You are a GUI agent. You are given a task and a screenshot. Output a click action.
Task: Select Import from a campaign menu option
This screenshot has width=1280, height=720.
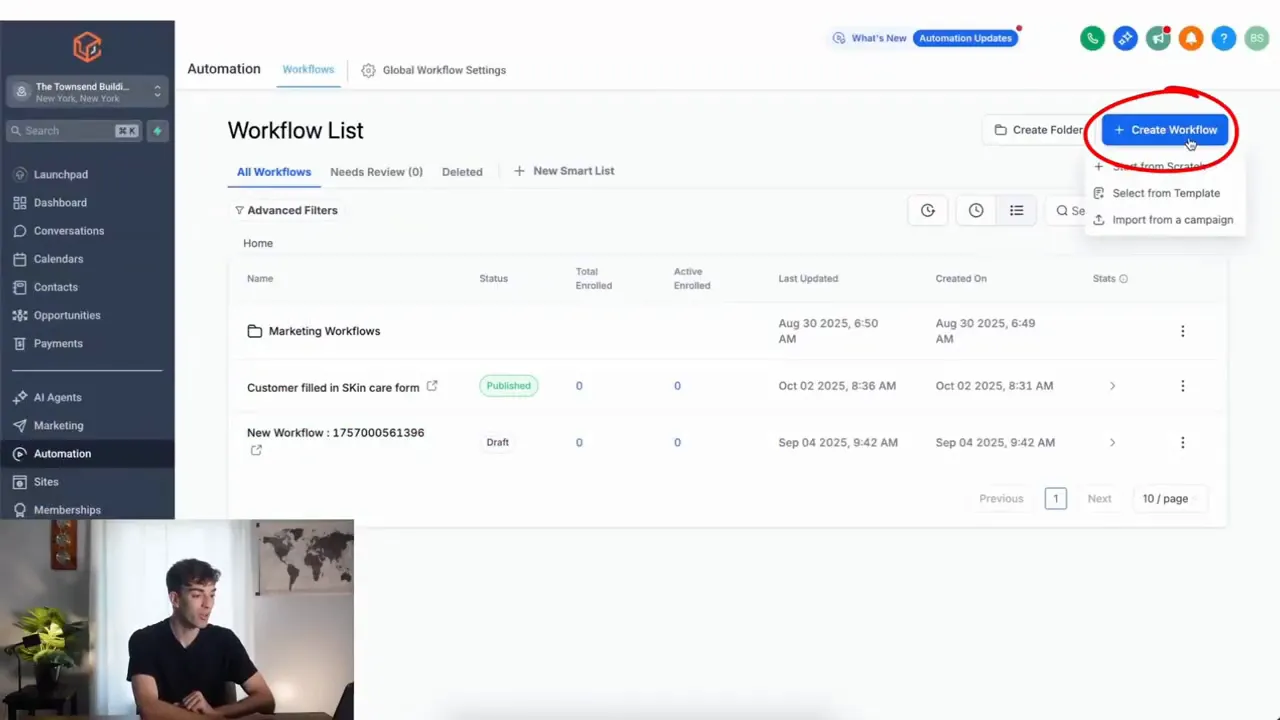tap(1172, 219)
